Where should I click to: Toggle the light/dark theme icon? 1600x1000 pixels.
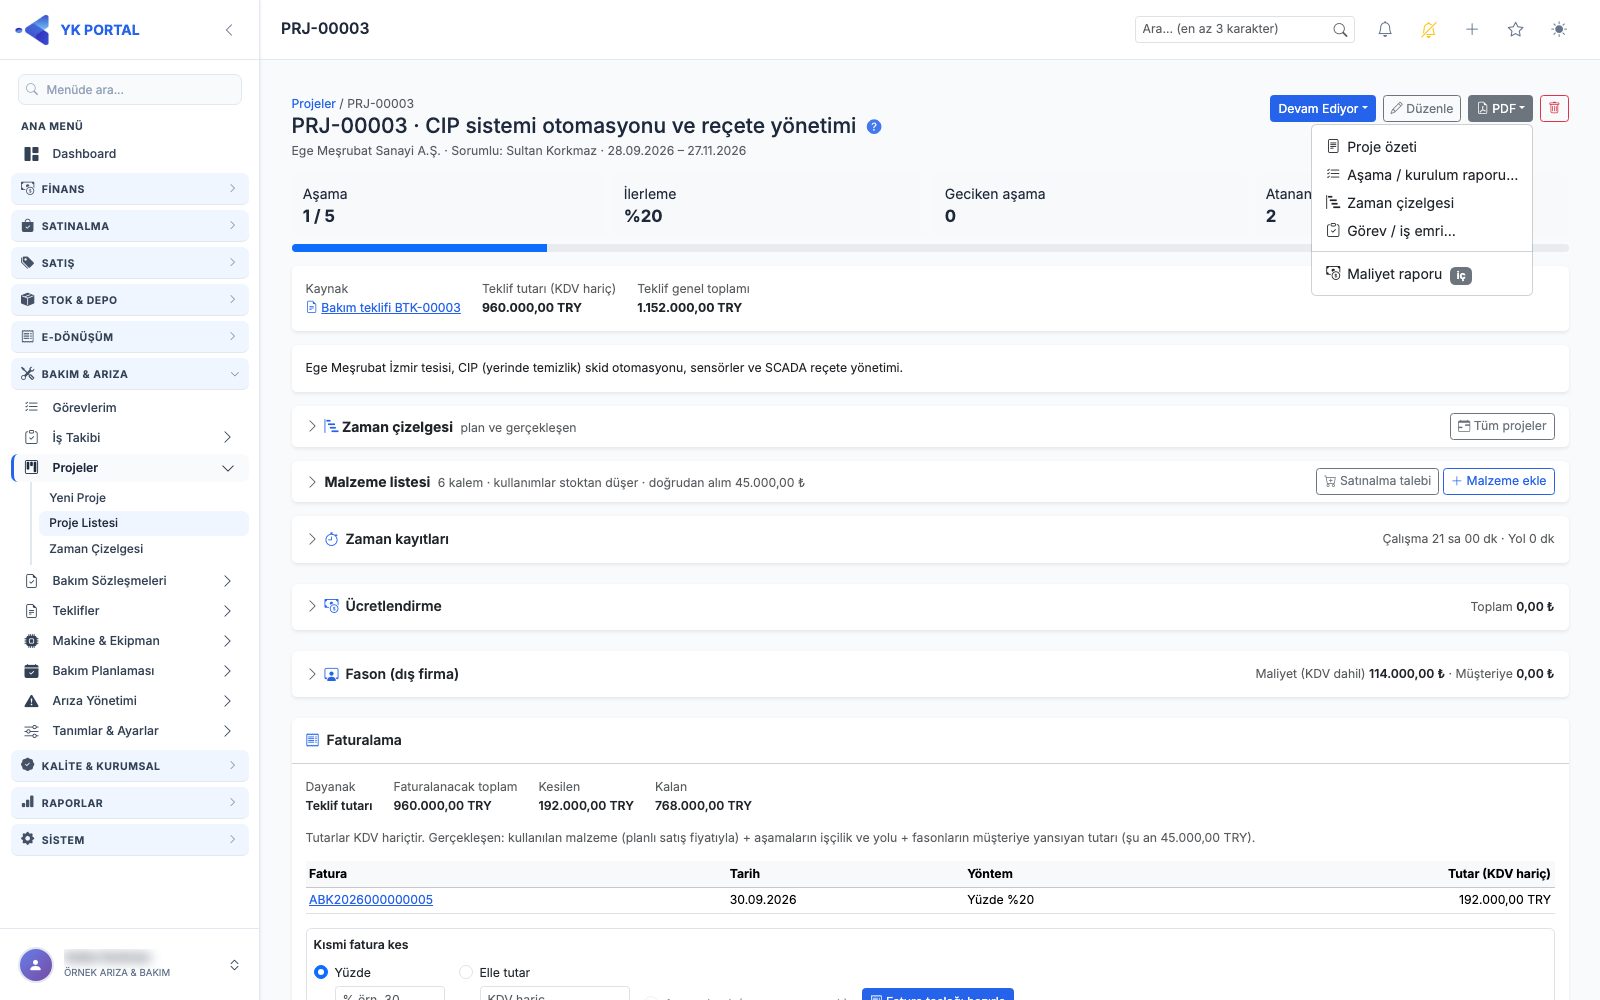(1559, 30)
